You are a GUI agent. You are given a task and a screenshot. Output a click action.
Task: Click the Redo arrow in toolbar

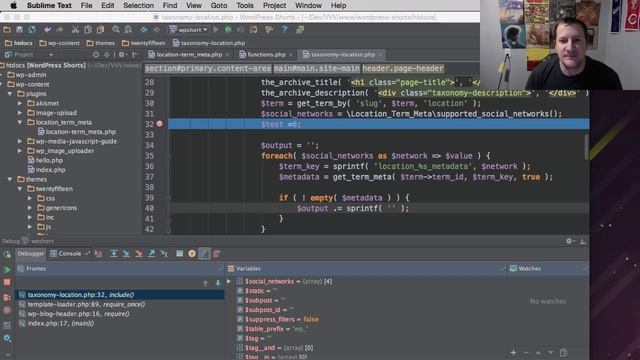(x=60, y=29)
